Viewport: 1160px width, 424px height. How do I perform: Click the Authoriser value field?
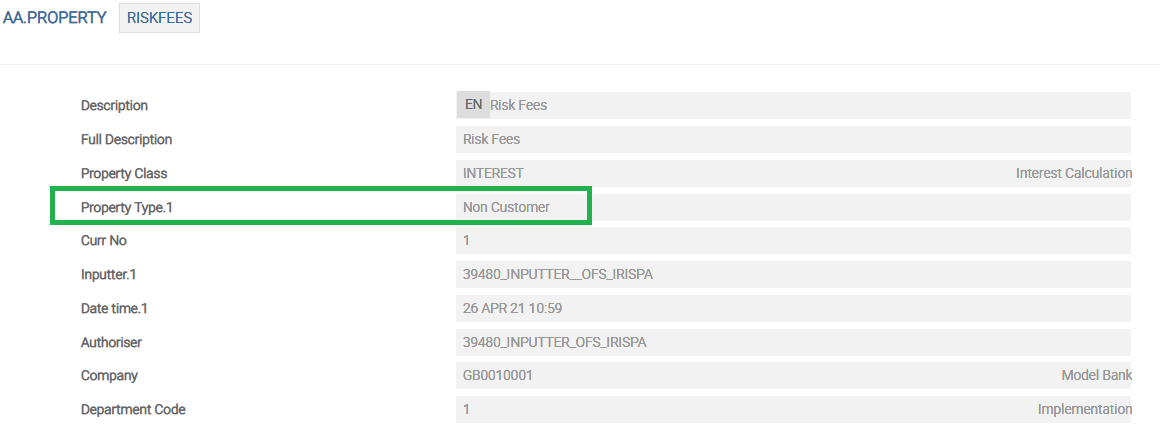(x=792, y=342)
